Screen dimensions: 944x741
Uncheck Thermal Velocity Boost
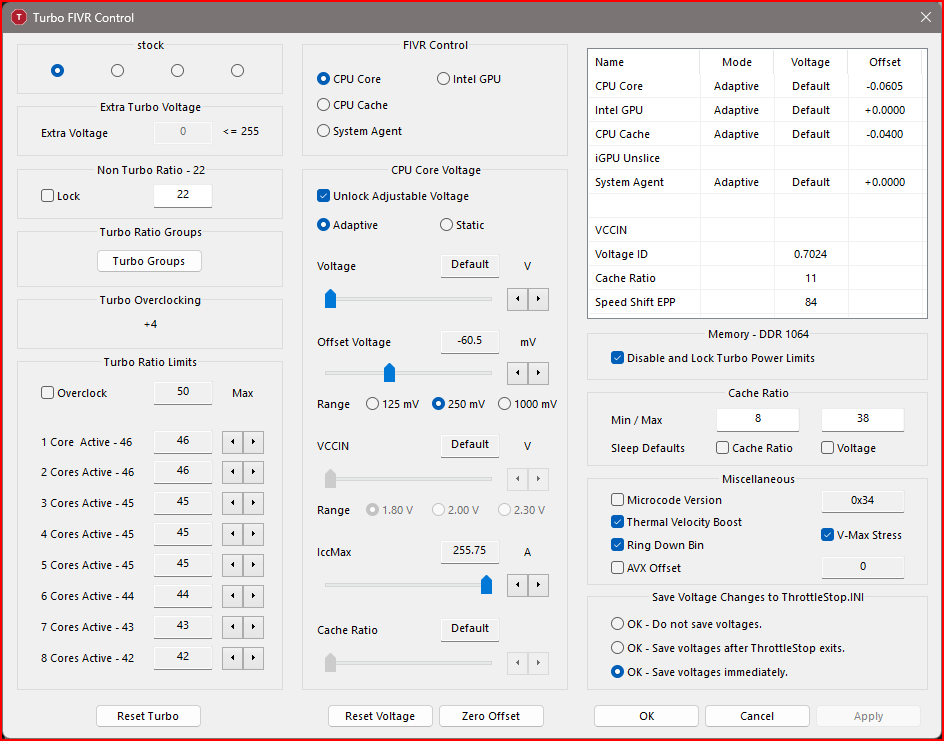tap(618, 522)
